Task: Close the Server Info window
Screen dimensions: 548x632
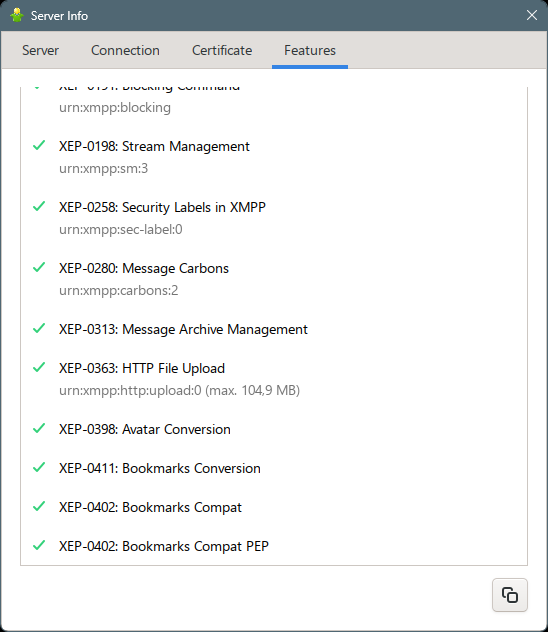Action: [x=531, y=15]
